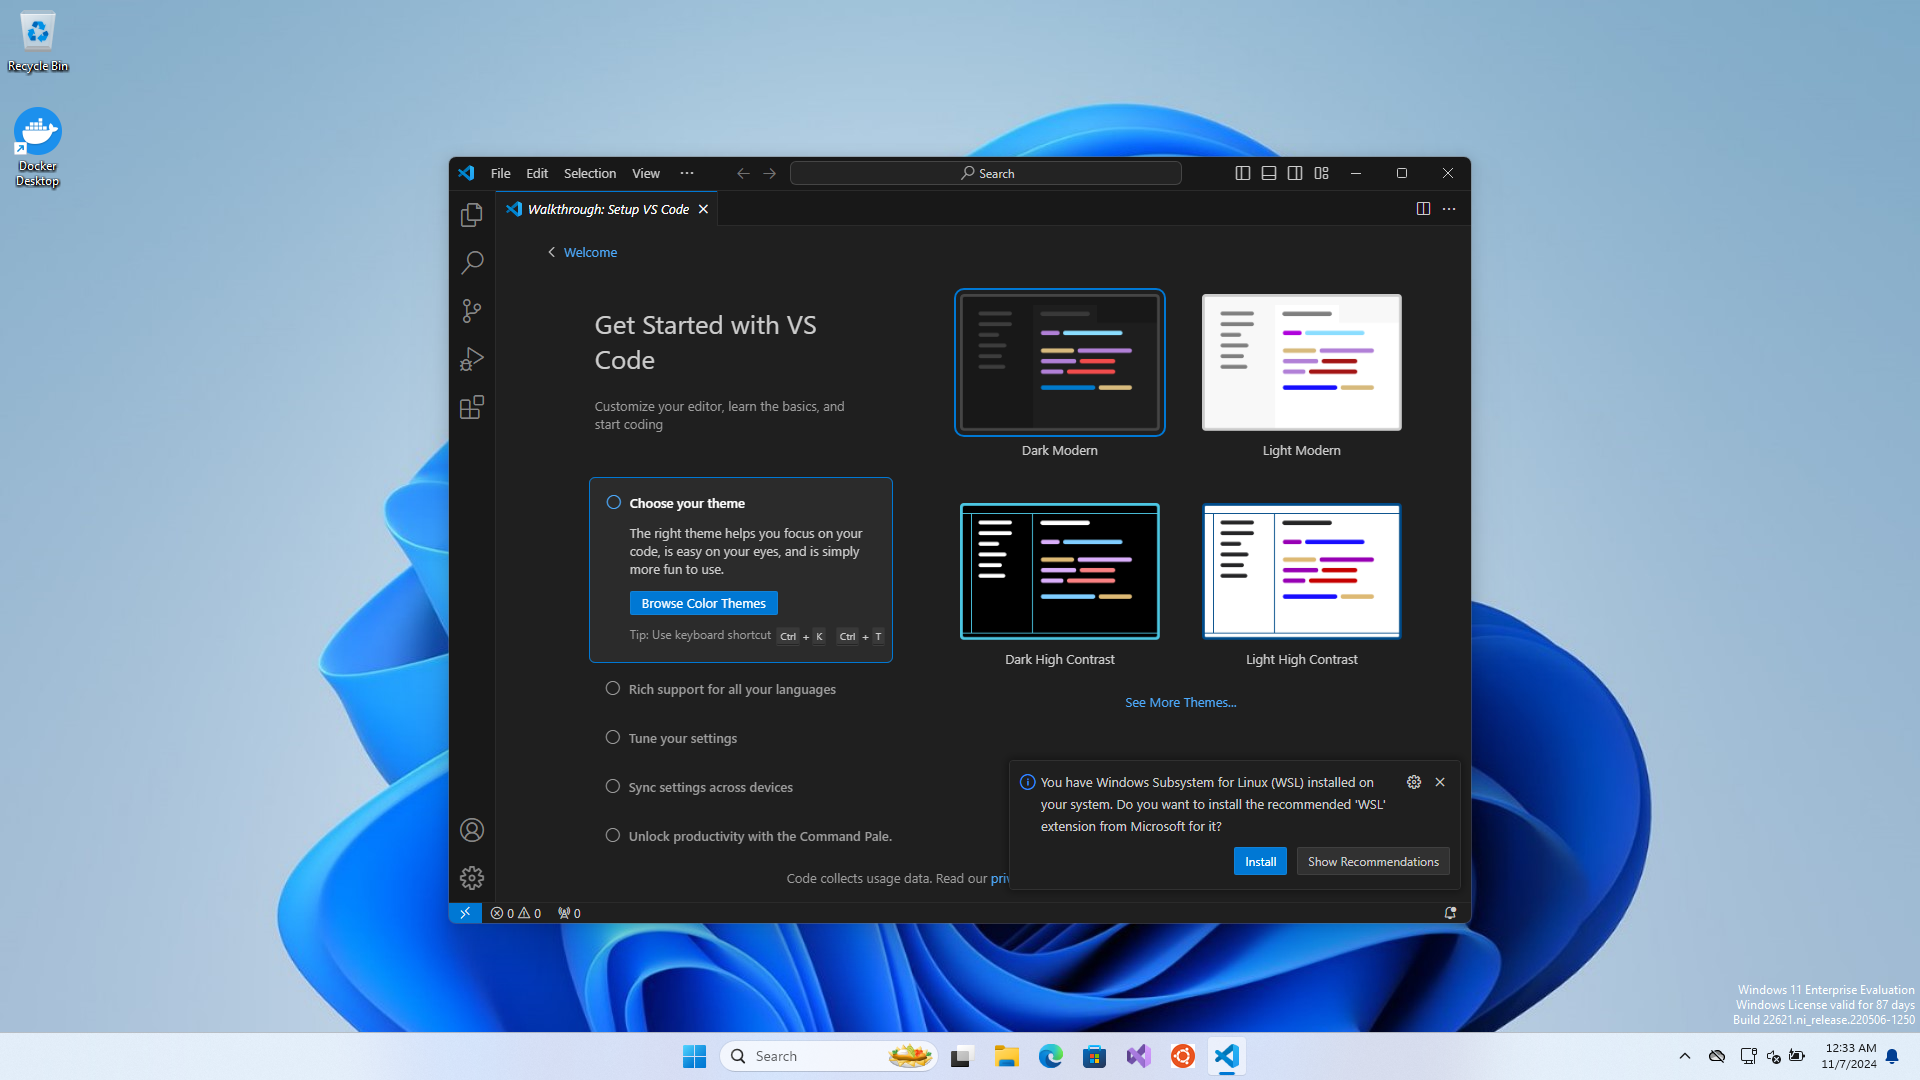Click the Browse Color Themes button
The width and height of the screenshot is (1920, 1080).
click(x=703, y=602)
